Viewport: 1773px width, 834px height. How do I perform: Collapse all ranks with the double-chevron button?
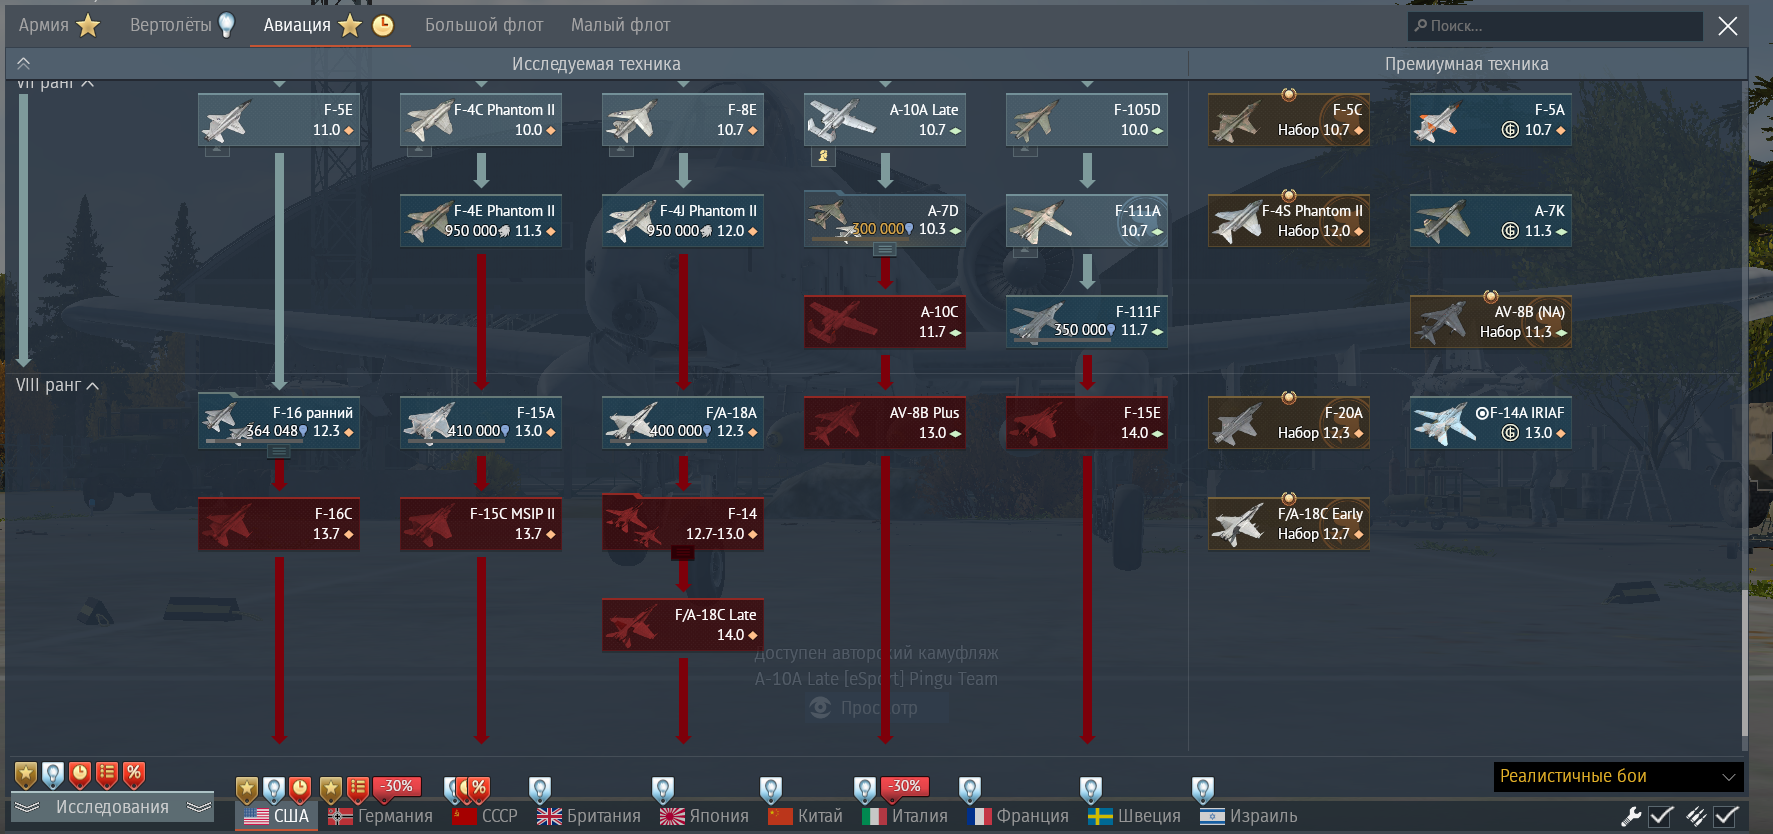(23, 63)
